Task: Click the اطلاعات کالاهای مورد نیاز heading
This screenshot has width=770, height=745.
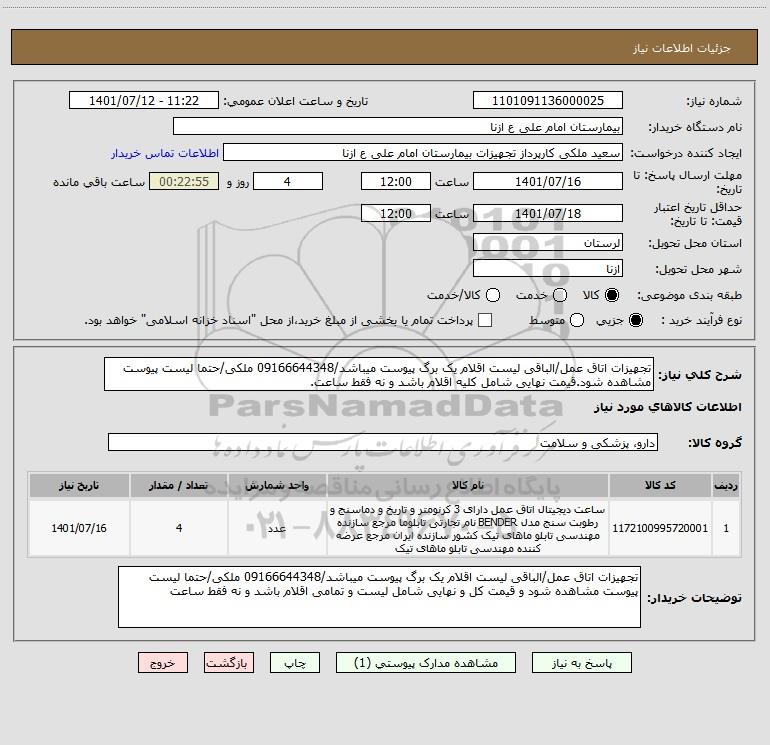Action: pyautogui.click(x=667, y=407)
